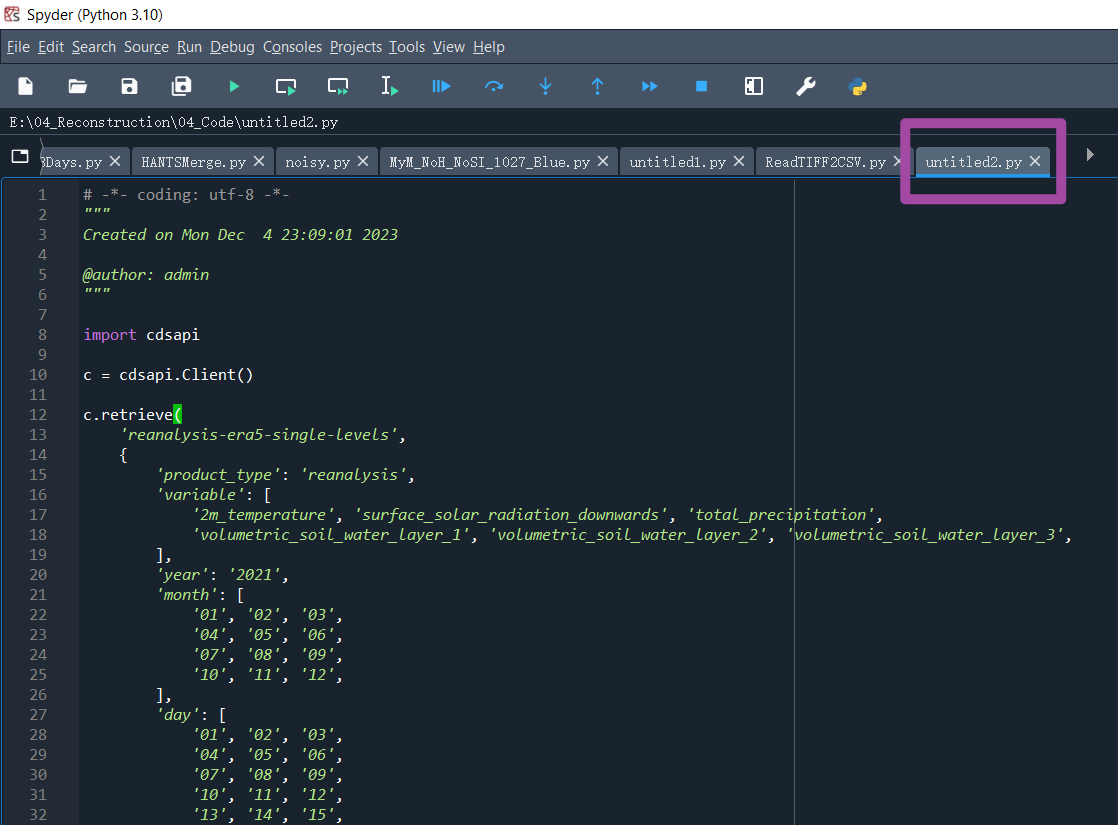Close the partially hidden Days.py tab
The height and width of the screenshot is (825, 1118).
116,162
